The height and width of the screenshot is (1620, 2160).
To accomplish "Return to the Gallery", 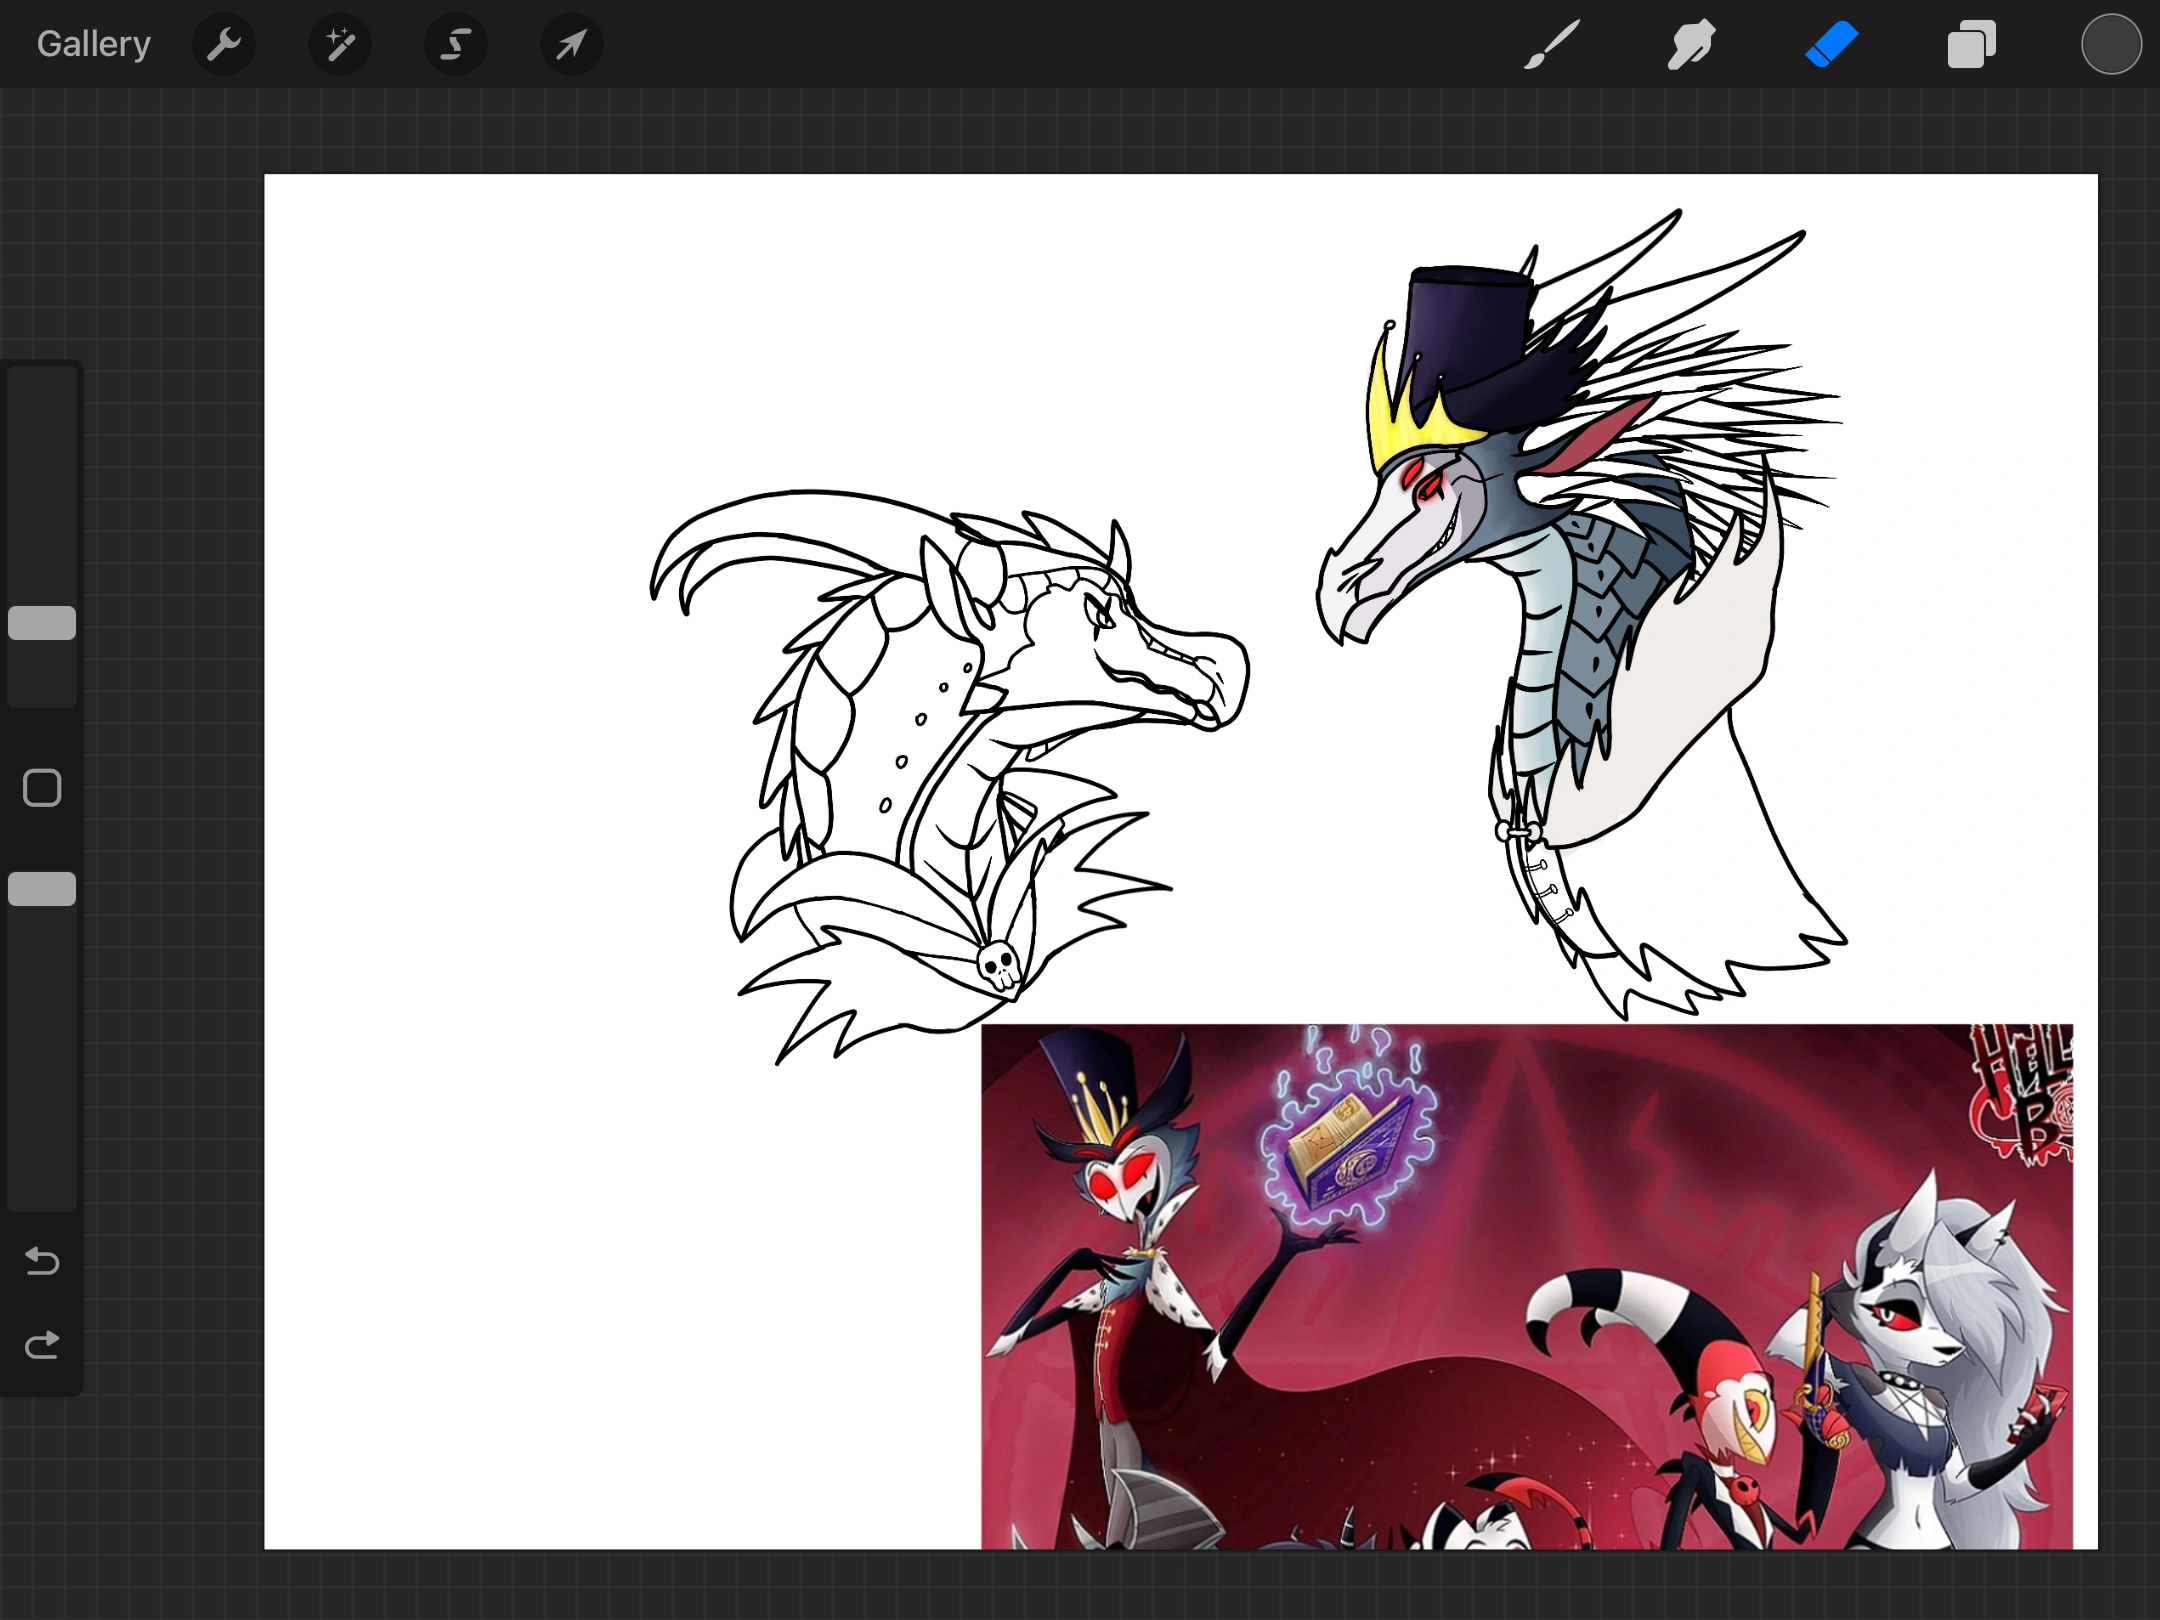I will pyautogui.click(x=92, y=43).
